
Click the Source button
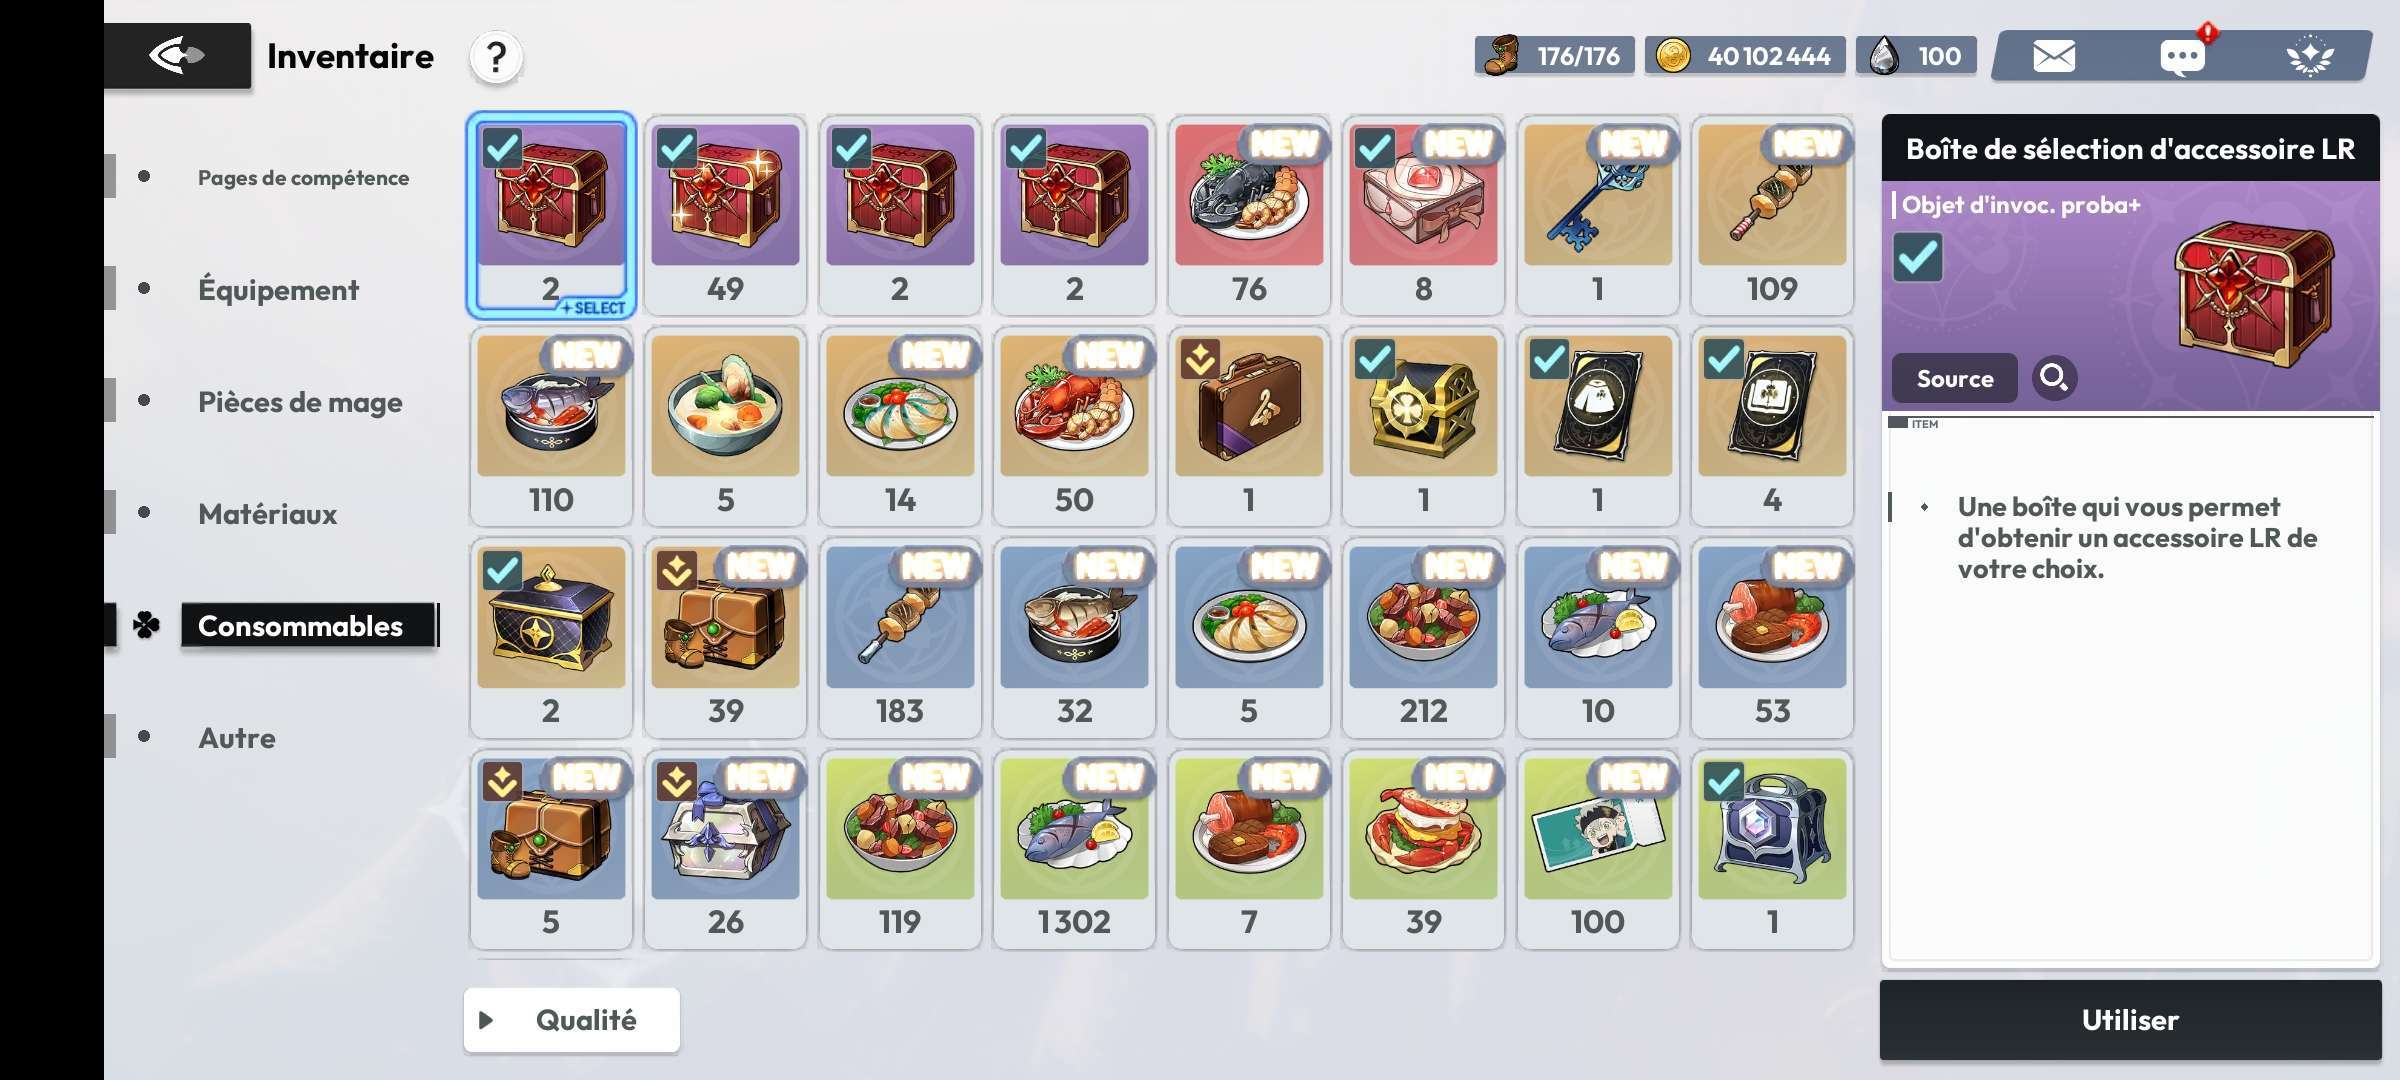click(x=1954, y=378)
